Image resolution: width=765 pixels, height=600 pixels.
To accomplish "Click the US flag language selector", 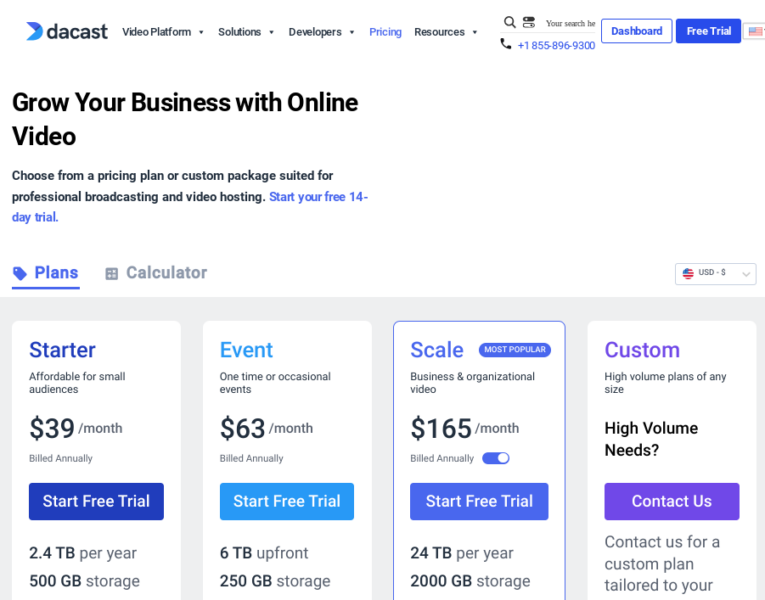I will click(755, 31).
